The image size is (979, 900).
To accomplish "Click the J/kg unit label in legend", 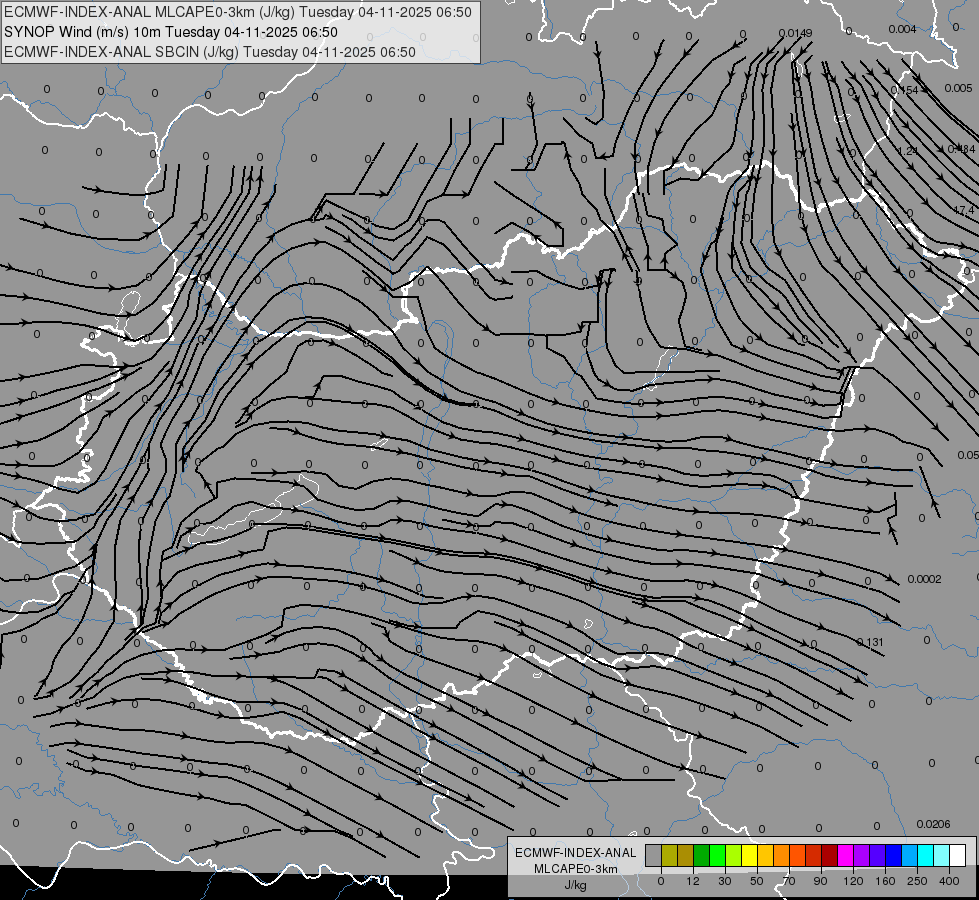I will pyautogui.click(x=576, y=885).
